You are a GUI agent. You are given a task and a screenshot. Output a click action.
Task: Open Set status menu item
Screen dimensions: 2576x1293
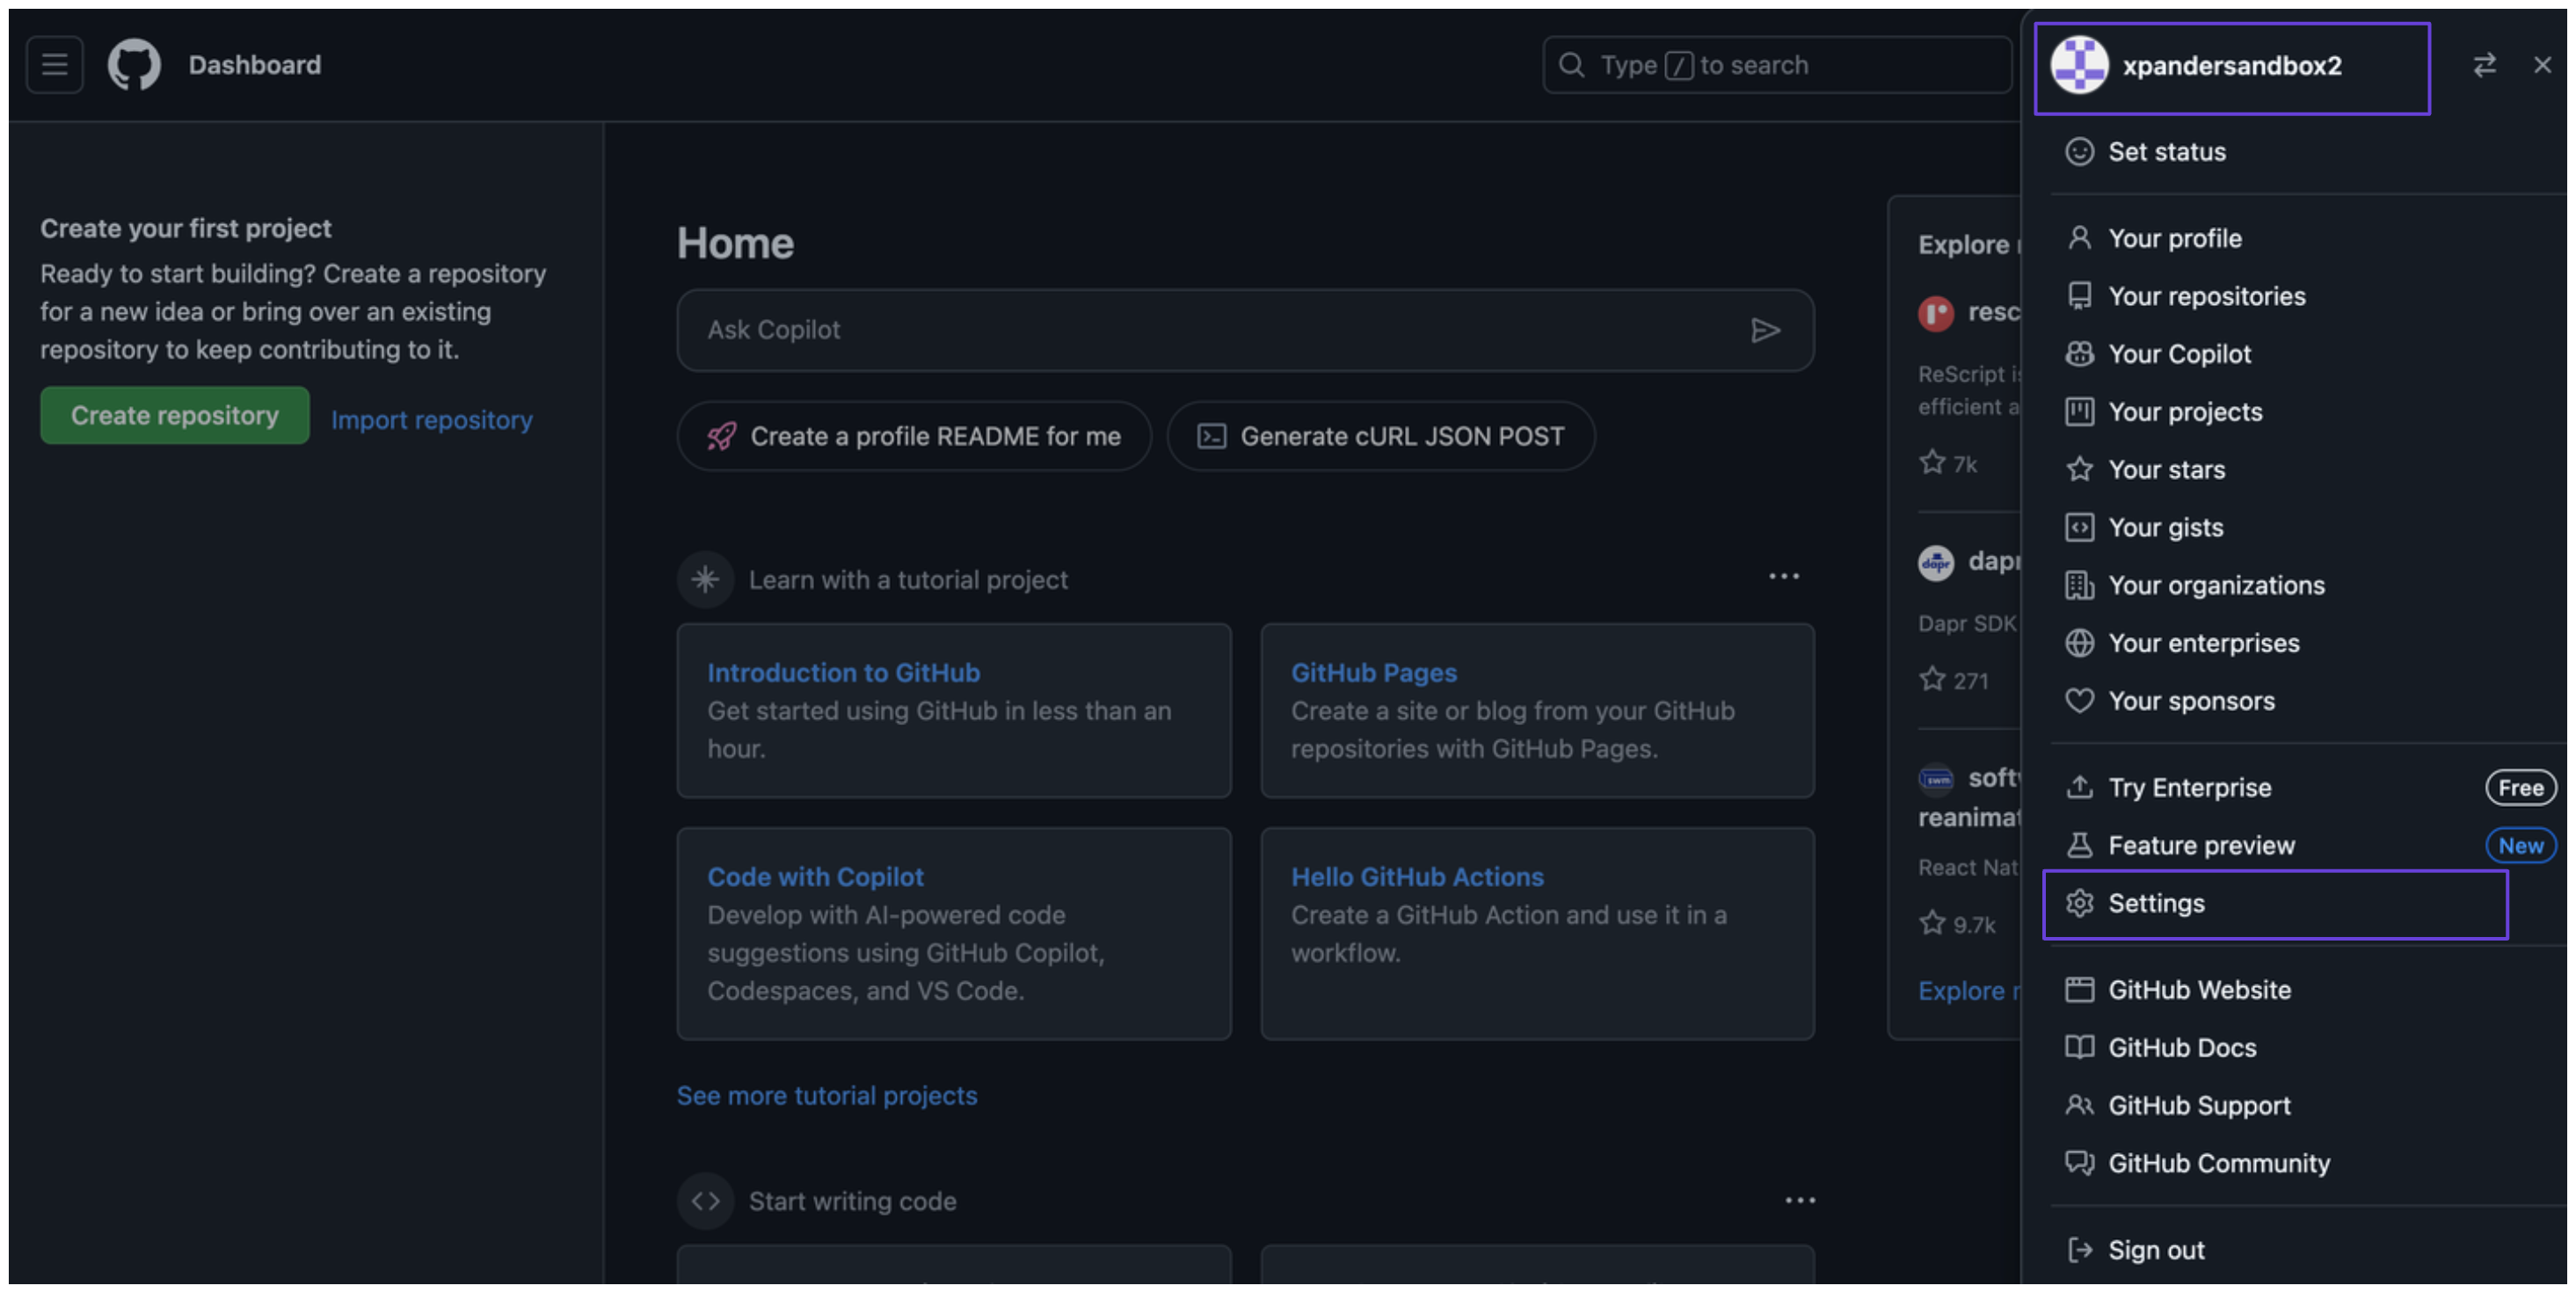coord(2166,152)
